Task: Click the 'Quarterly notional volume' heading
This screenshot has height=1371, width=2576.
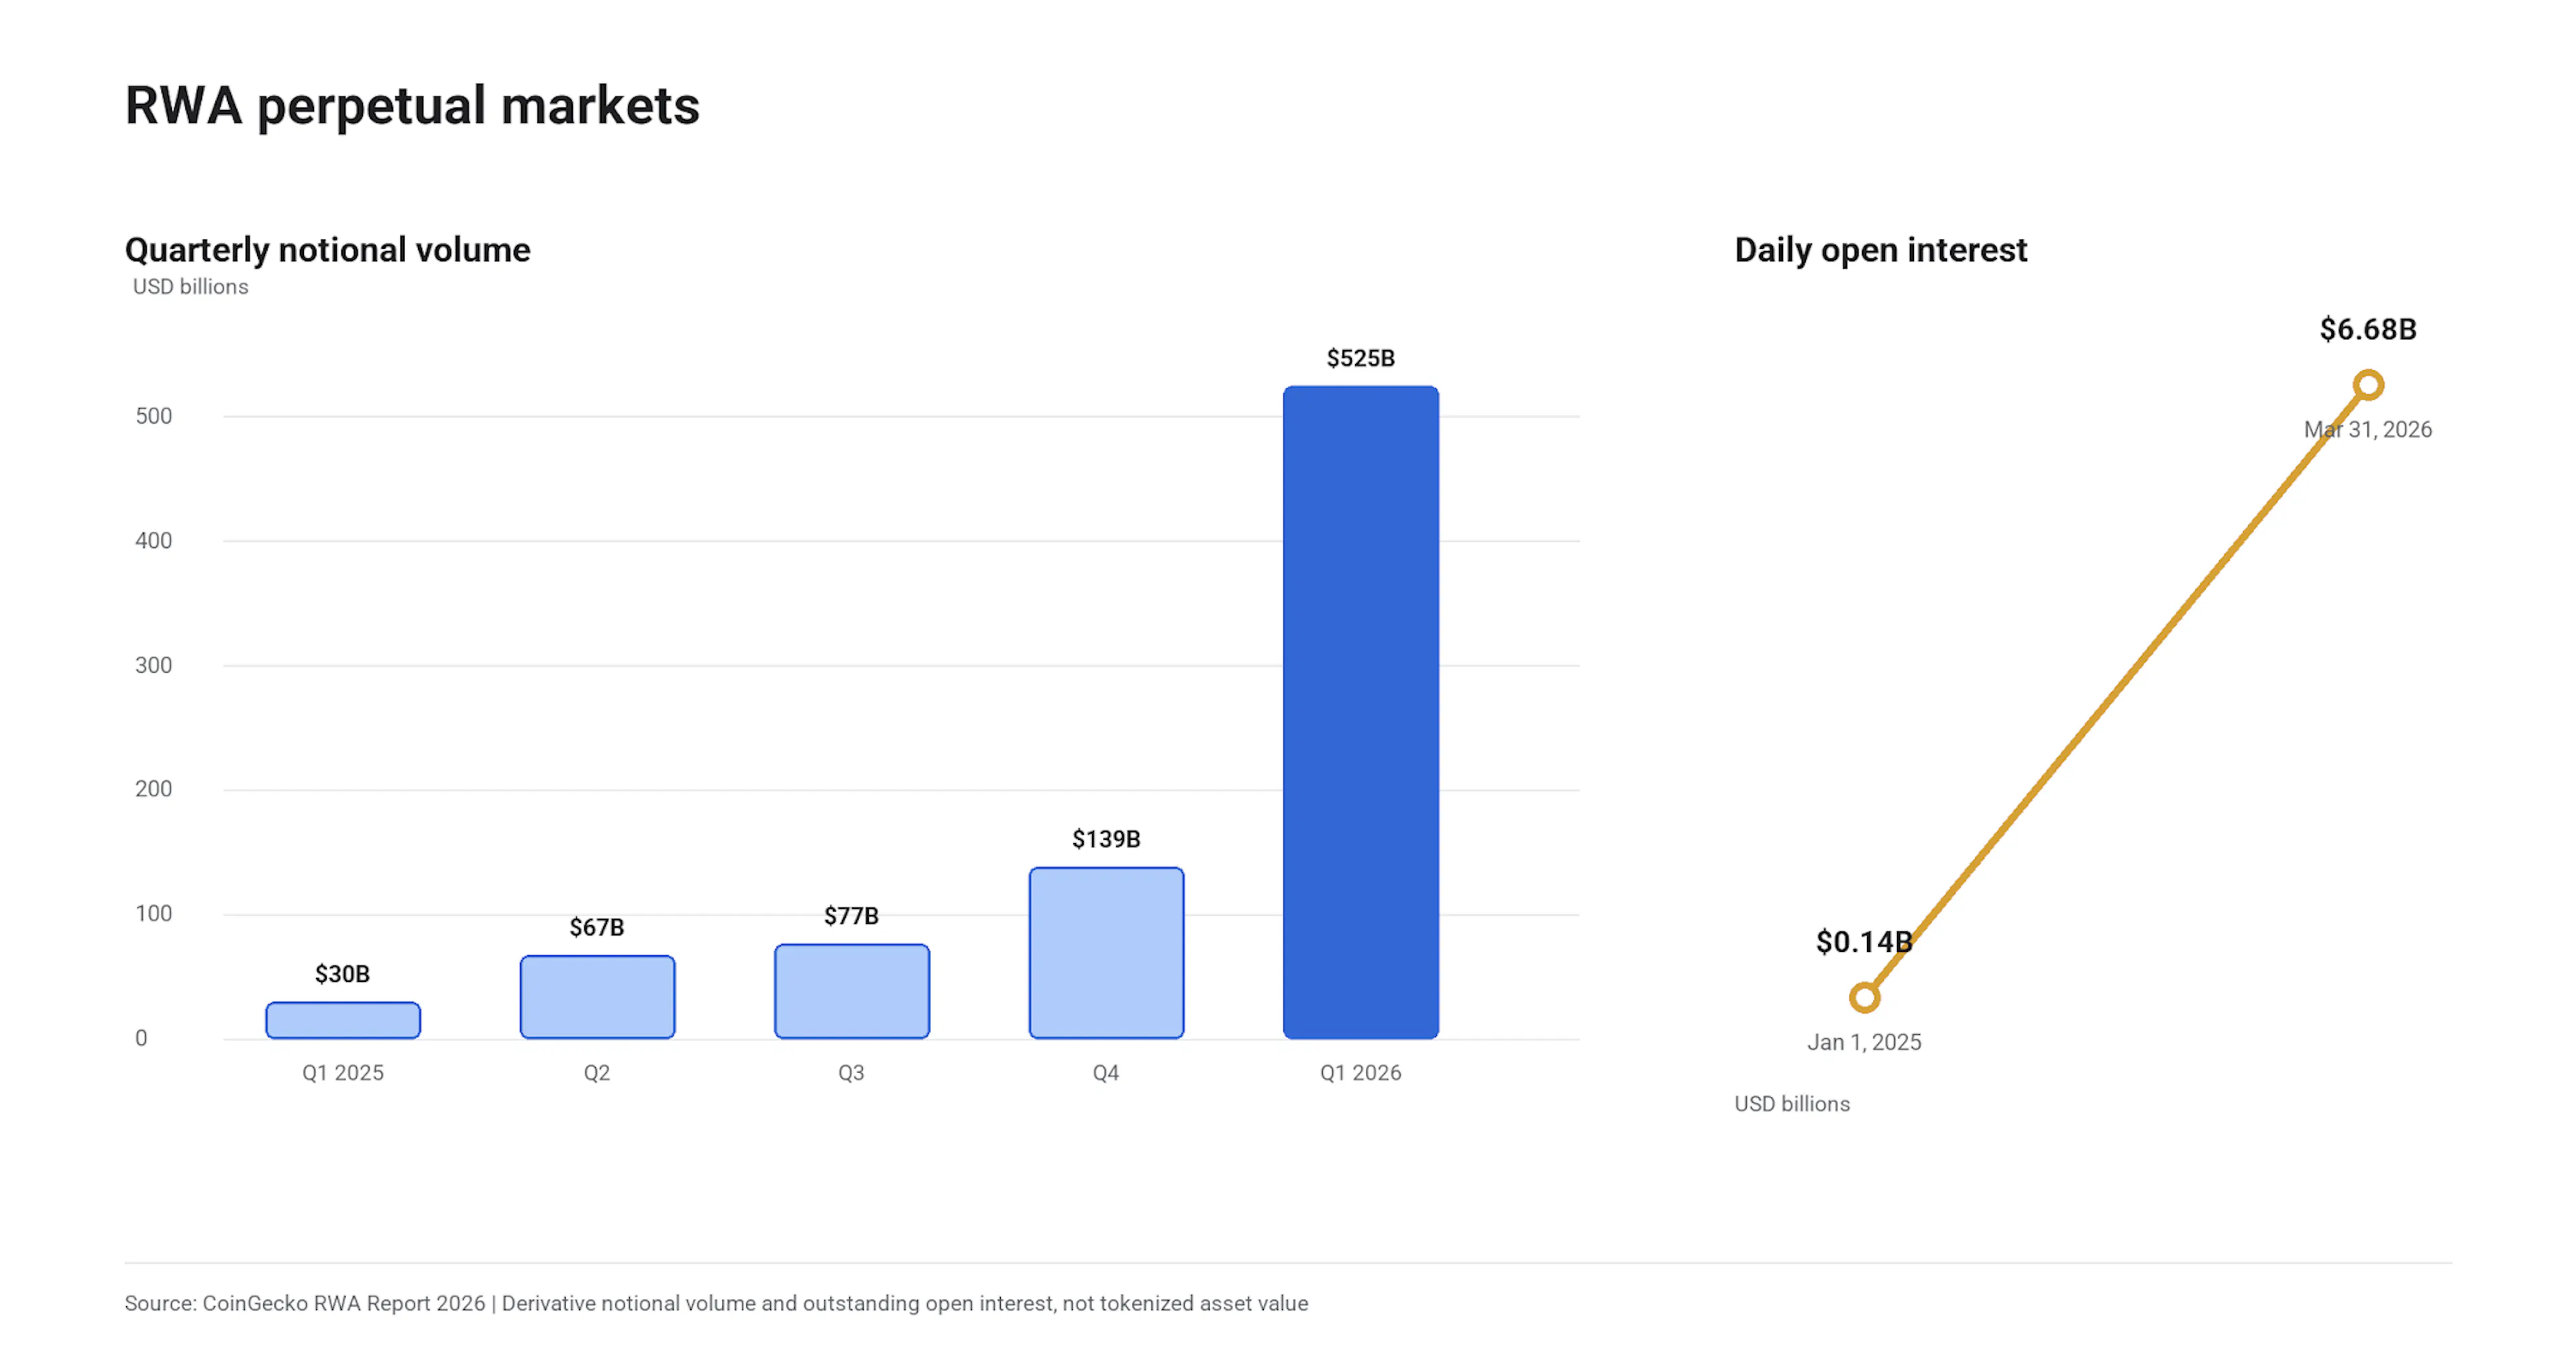Action: [x=328, y=250]
